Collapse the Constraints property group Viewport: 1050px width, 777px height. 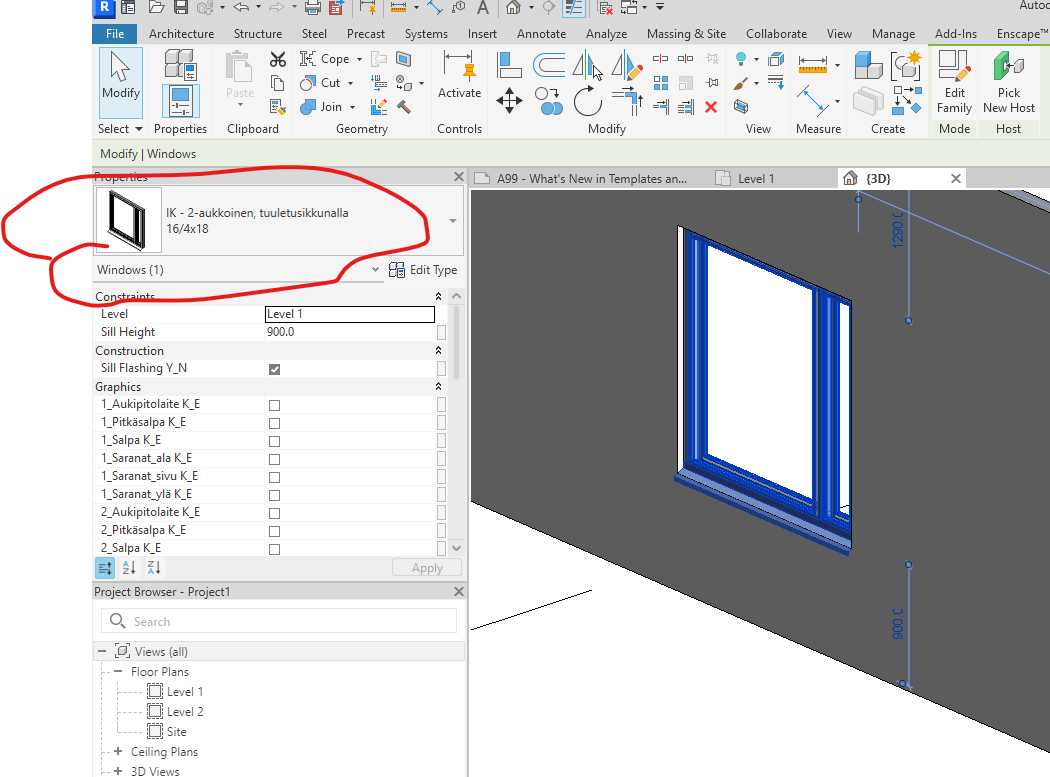coord(438,296)
